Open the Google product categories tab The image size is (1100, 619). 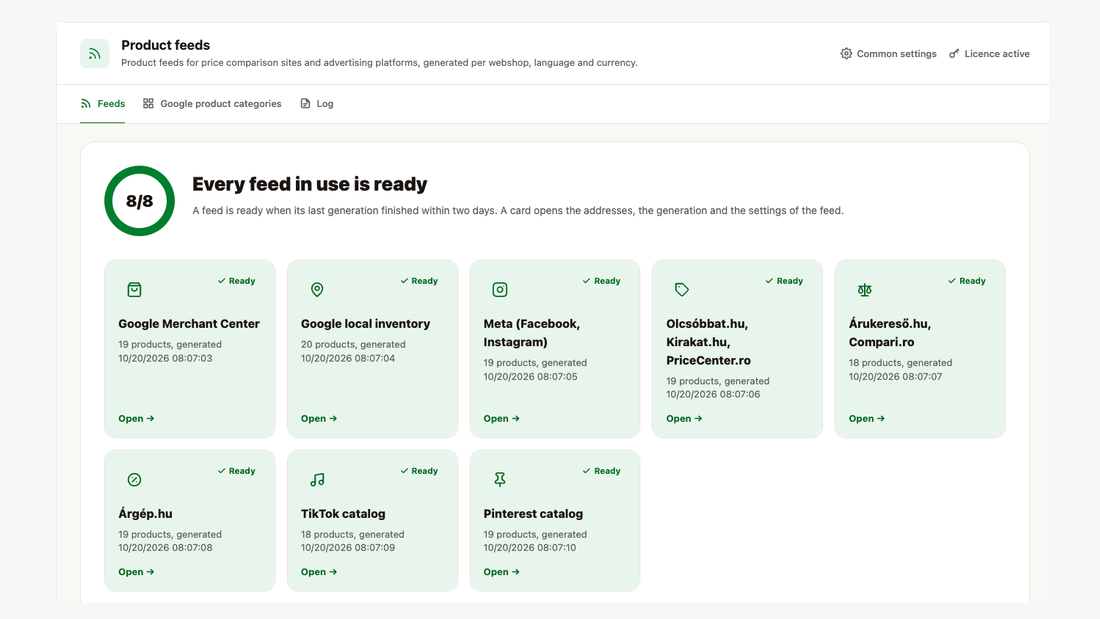(x=212, y=103)
